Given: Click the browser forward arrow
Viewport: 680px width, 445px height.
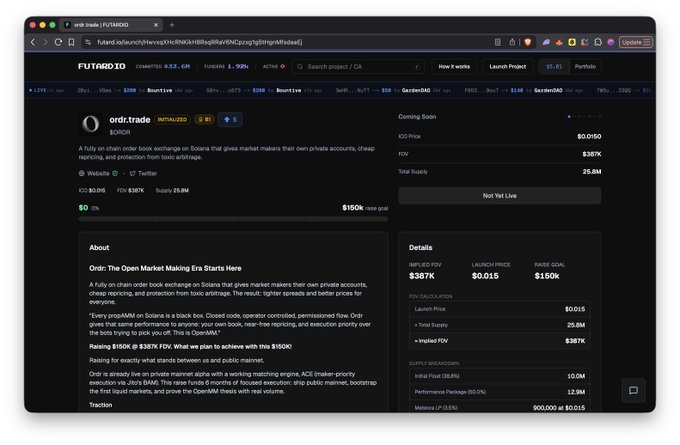Looking at the screenshot, I should pos(45,42).
